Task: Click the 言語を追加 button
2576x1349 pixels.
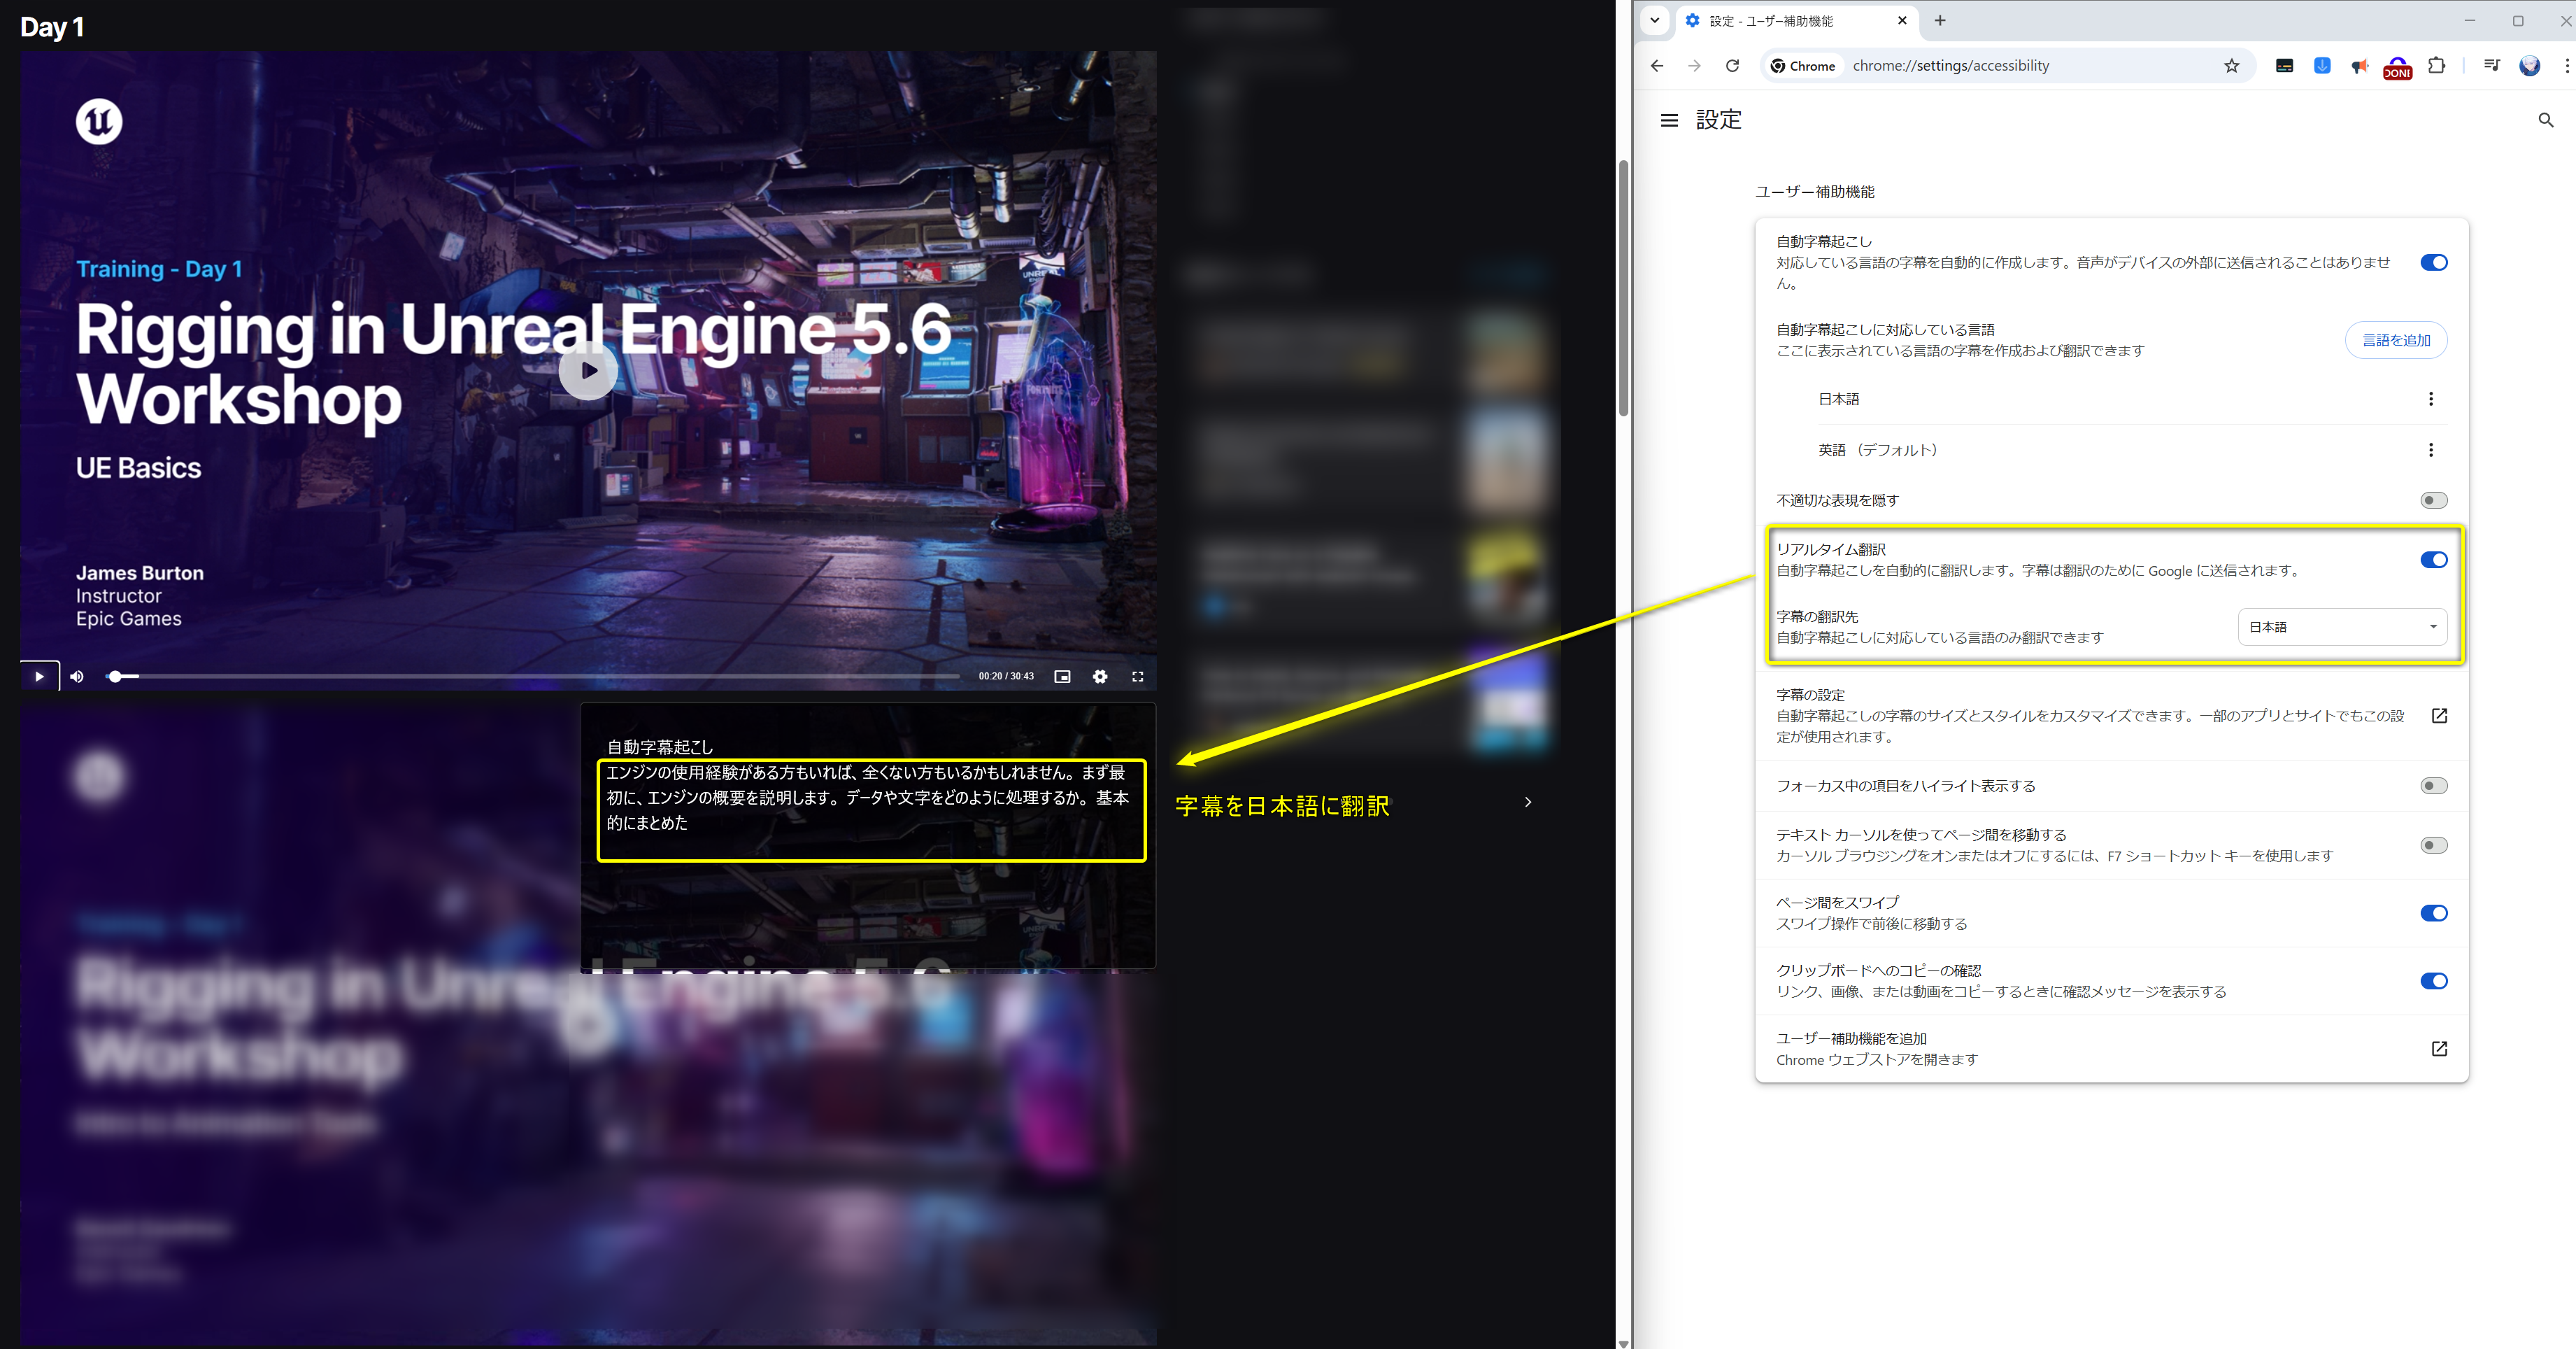Action: click(2396, 340)
